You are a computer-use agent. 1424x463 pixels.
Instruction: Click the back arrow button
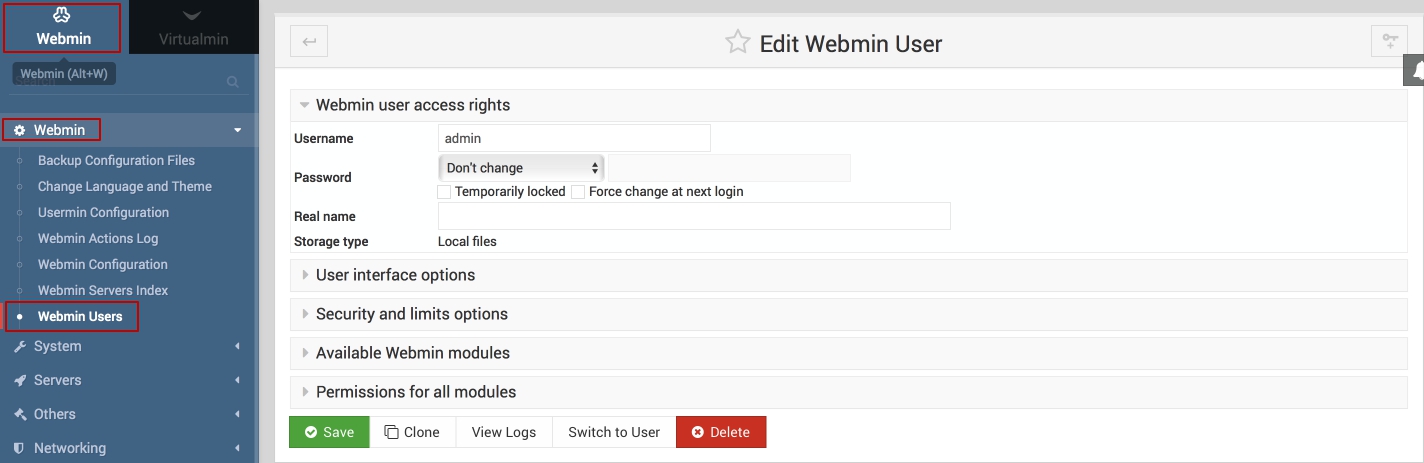tap(309, 42)
